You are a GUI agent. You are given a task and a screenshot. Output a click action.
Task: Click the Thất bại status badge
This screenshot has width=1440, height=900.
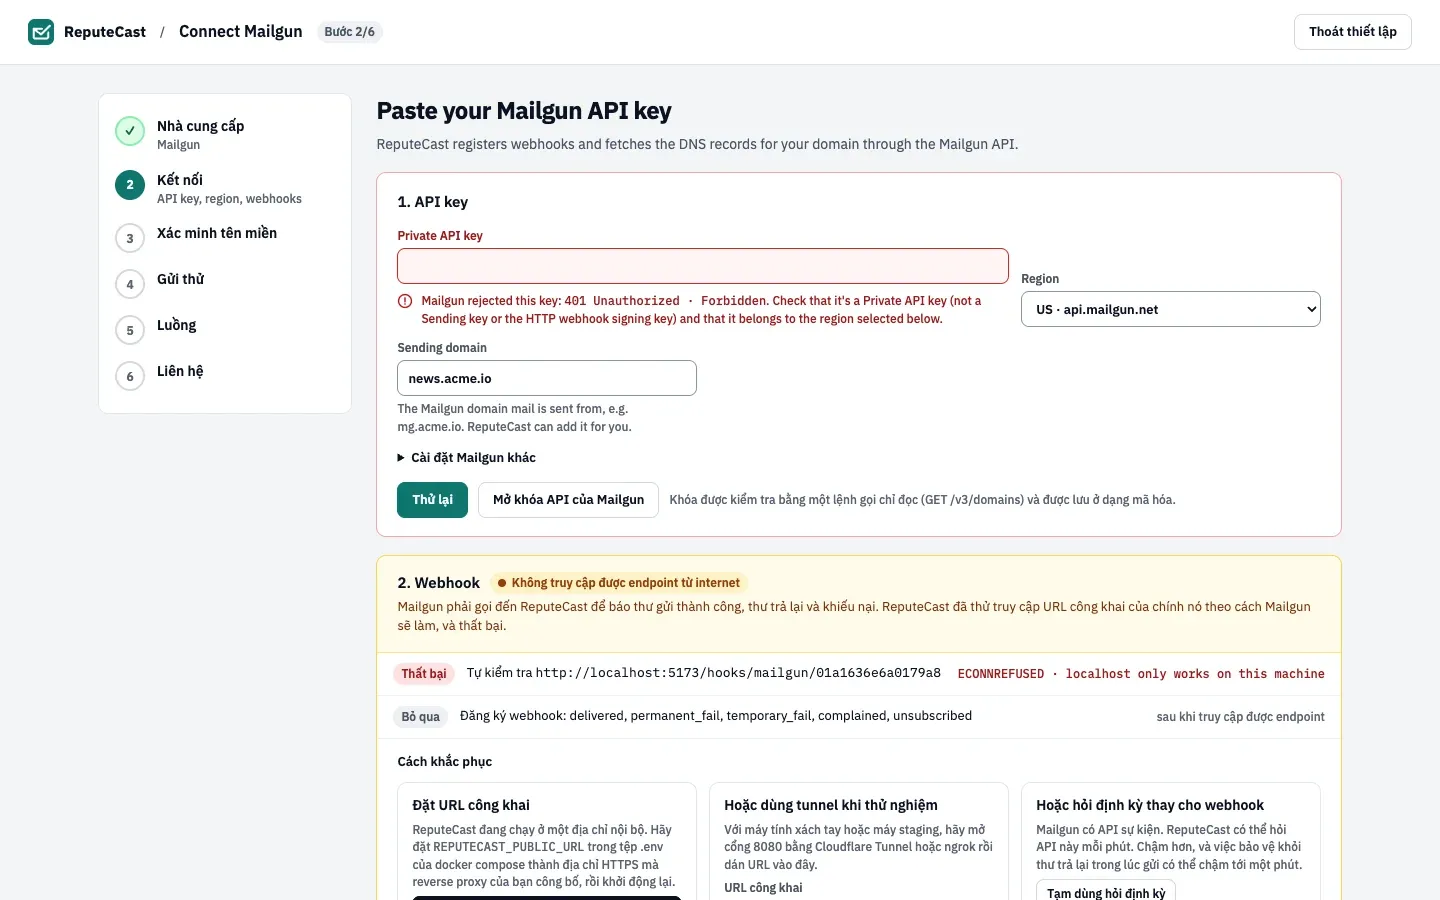click(424, 674)
